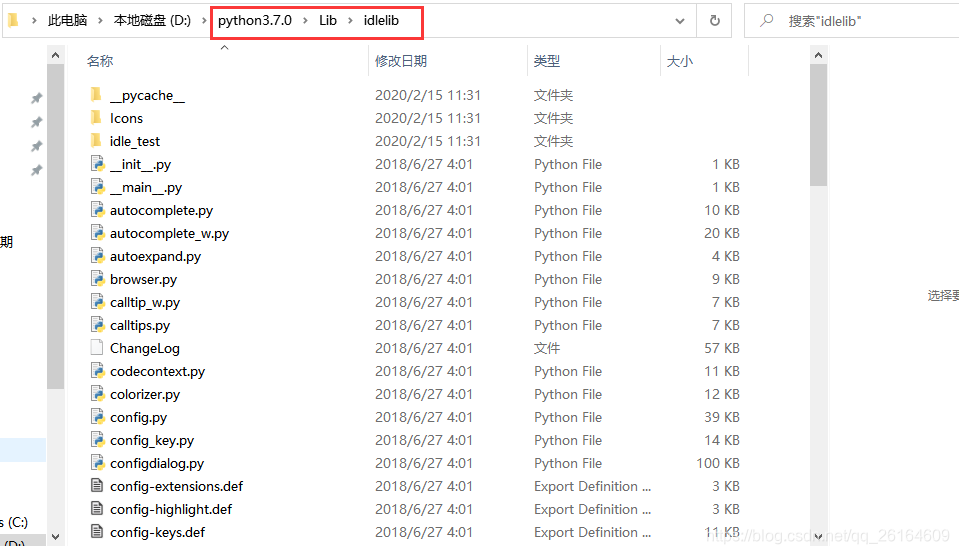This screenshot has width=959, height=554.
Task: Select the autocomplete_w.py file name
Action: point(169,234)
